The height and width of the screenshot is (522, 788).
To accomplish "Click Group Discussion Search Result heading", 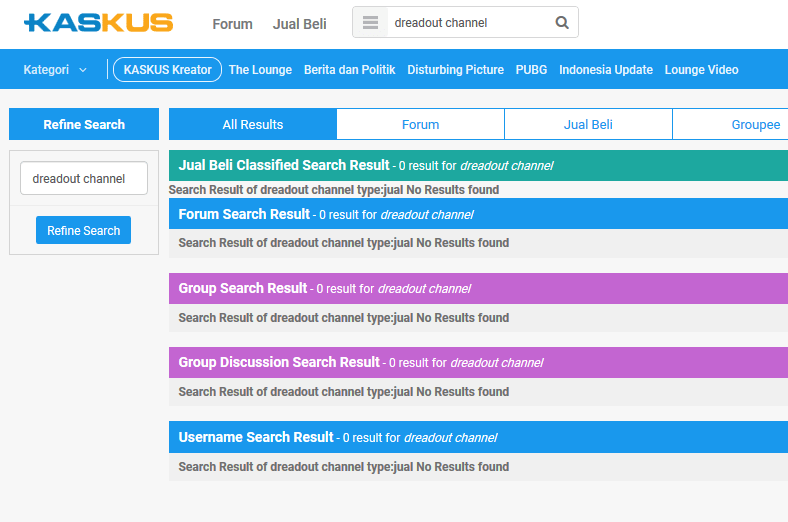I will click(x=279, y=362).
